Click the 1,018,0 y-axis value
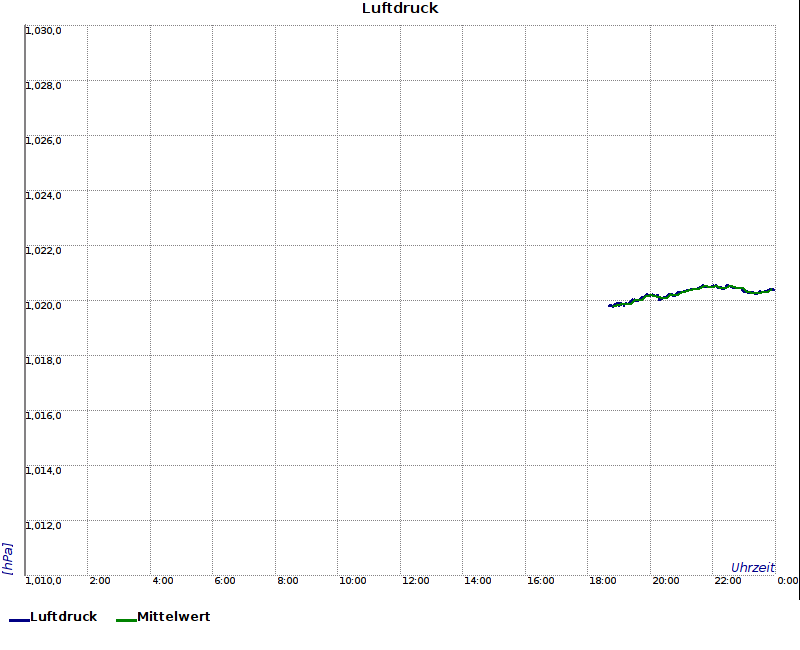Image resolution: width=800 pixels, height=650 pixels. (43, 361)
